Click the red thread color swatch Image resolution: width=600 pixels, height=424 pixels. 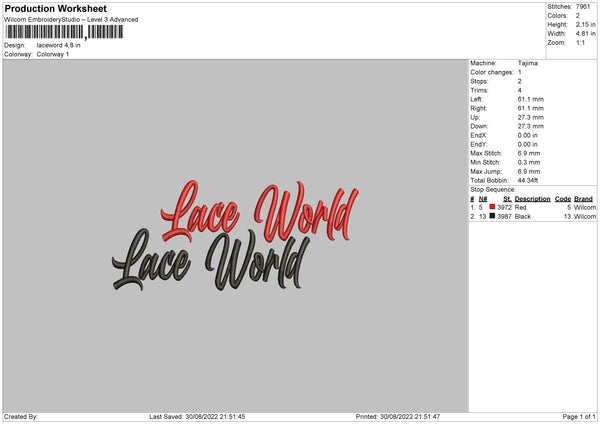[492, 207]
